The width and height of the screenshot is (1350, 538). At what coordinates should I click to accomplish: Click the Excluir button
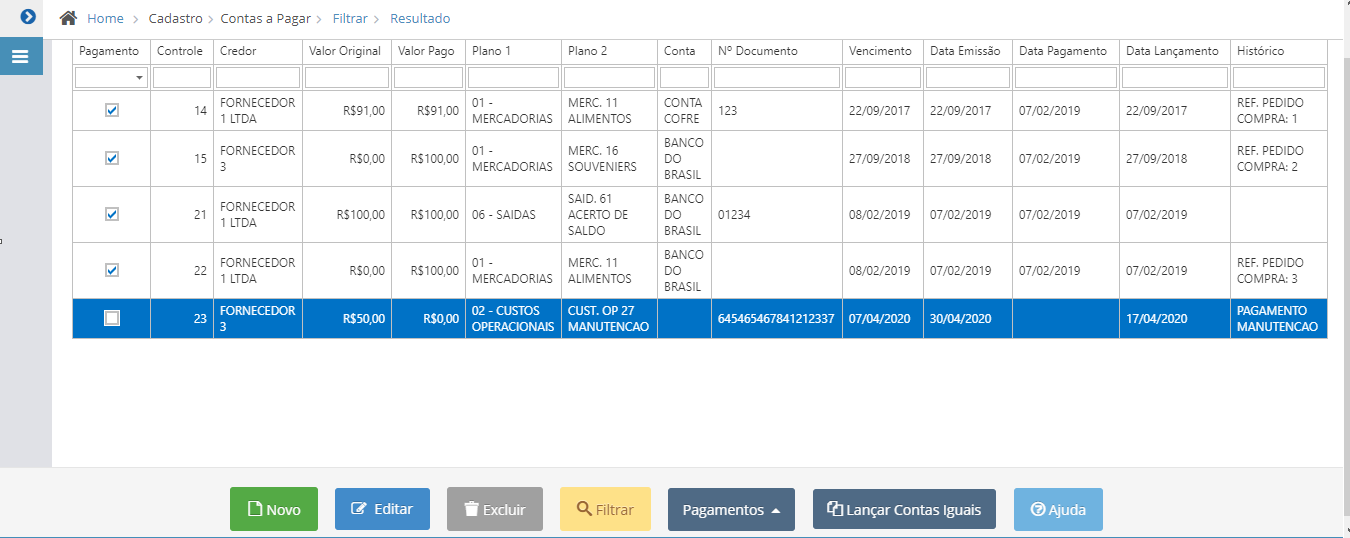pos(495,509)
